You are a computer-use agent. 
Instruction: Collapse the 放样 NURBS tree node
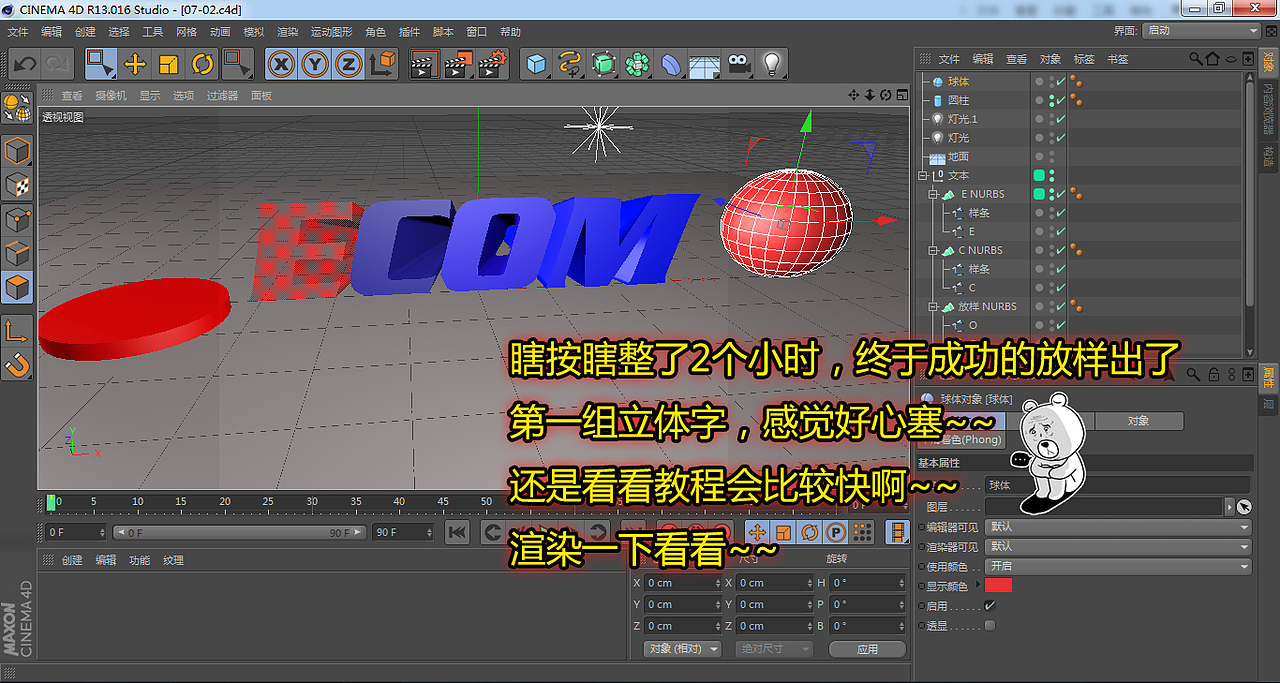pos(933,307)
